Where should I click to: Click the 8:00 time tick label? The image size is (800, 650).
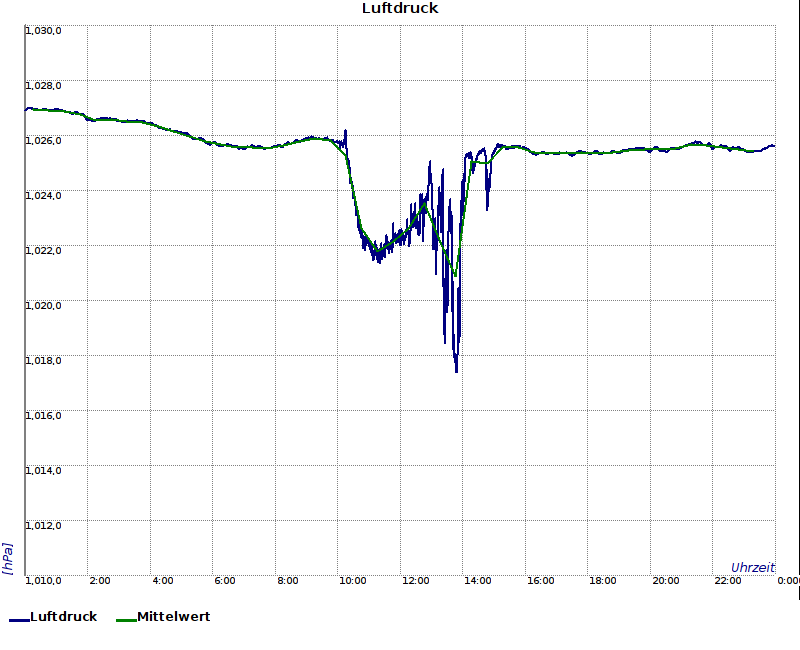[288, 581]
